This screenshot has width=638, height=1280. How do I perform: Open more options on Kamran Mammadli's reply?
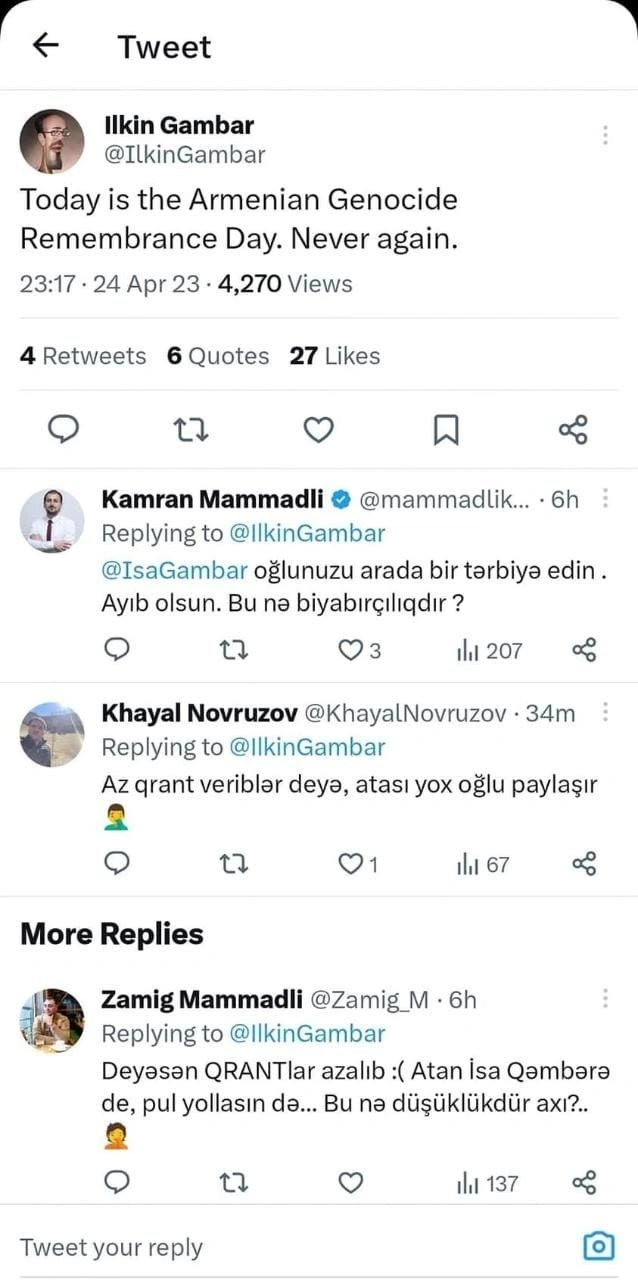coord(605,498)
